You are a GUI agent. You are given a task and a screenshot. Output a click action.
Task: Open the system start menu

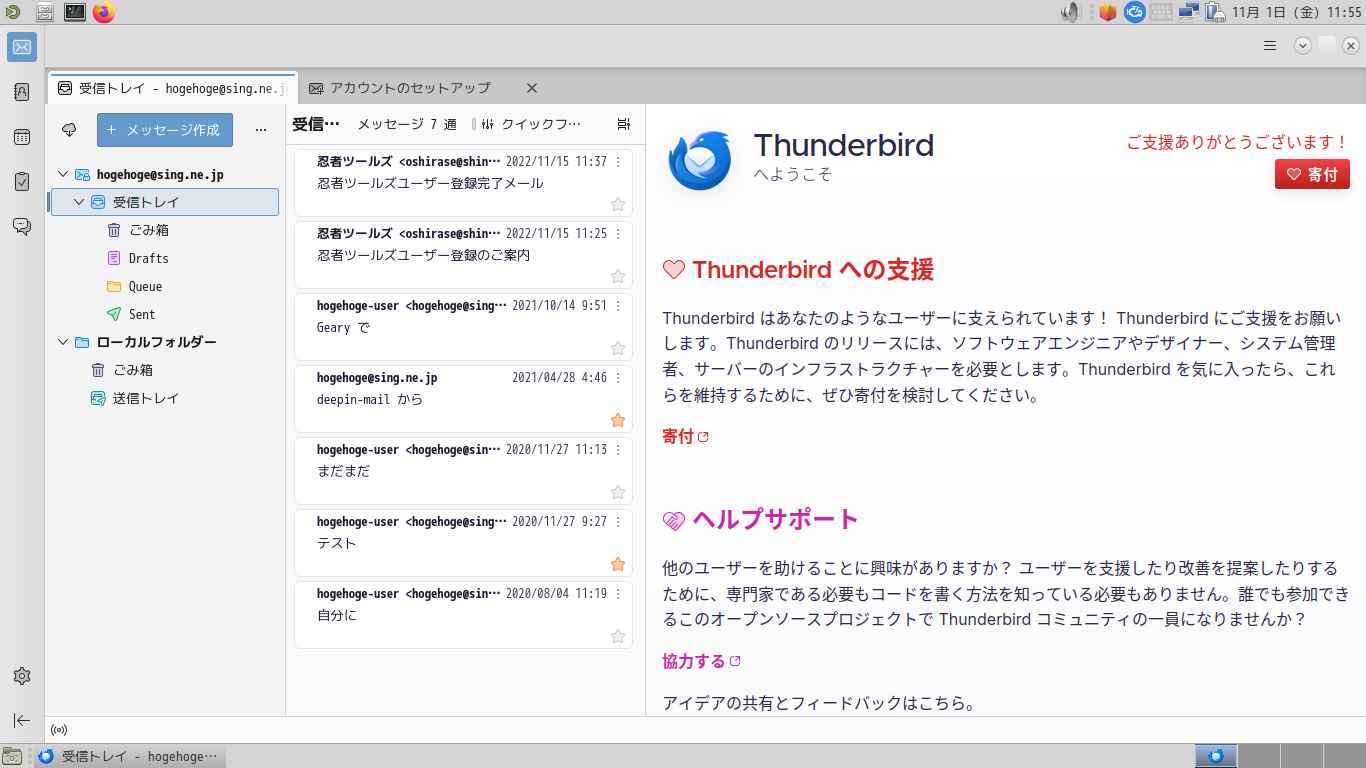pos(11,12)
